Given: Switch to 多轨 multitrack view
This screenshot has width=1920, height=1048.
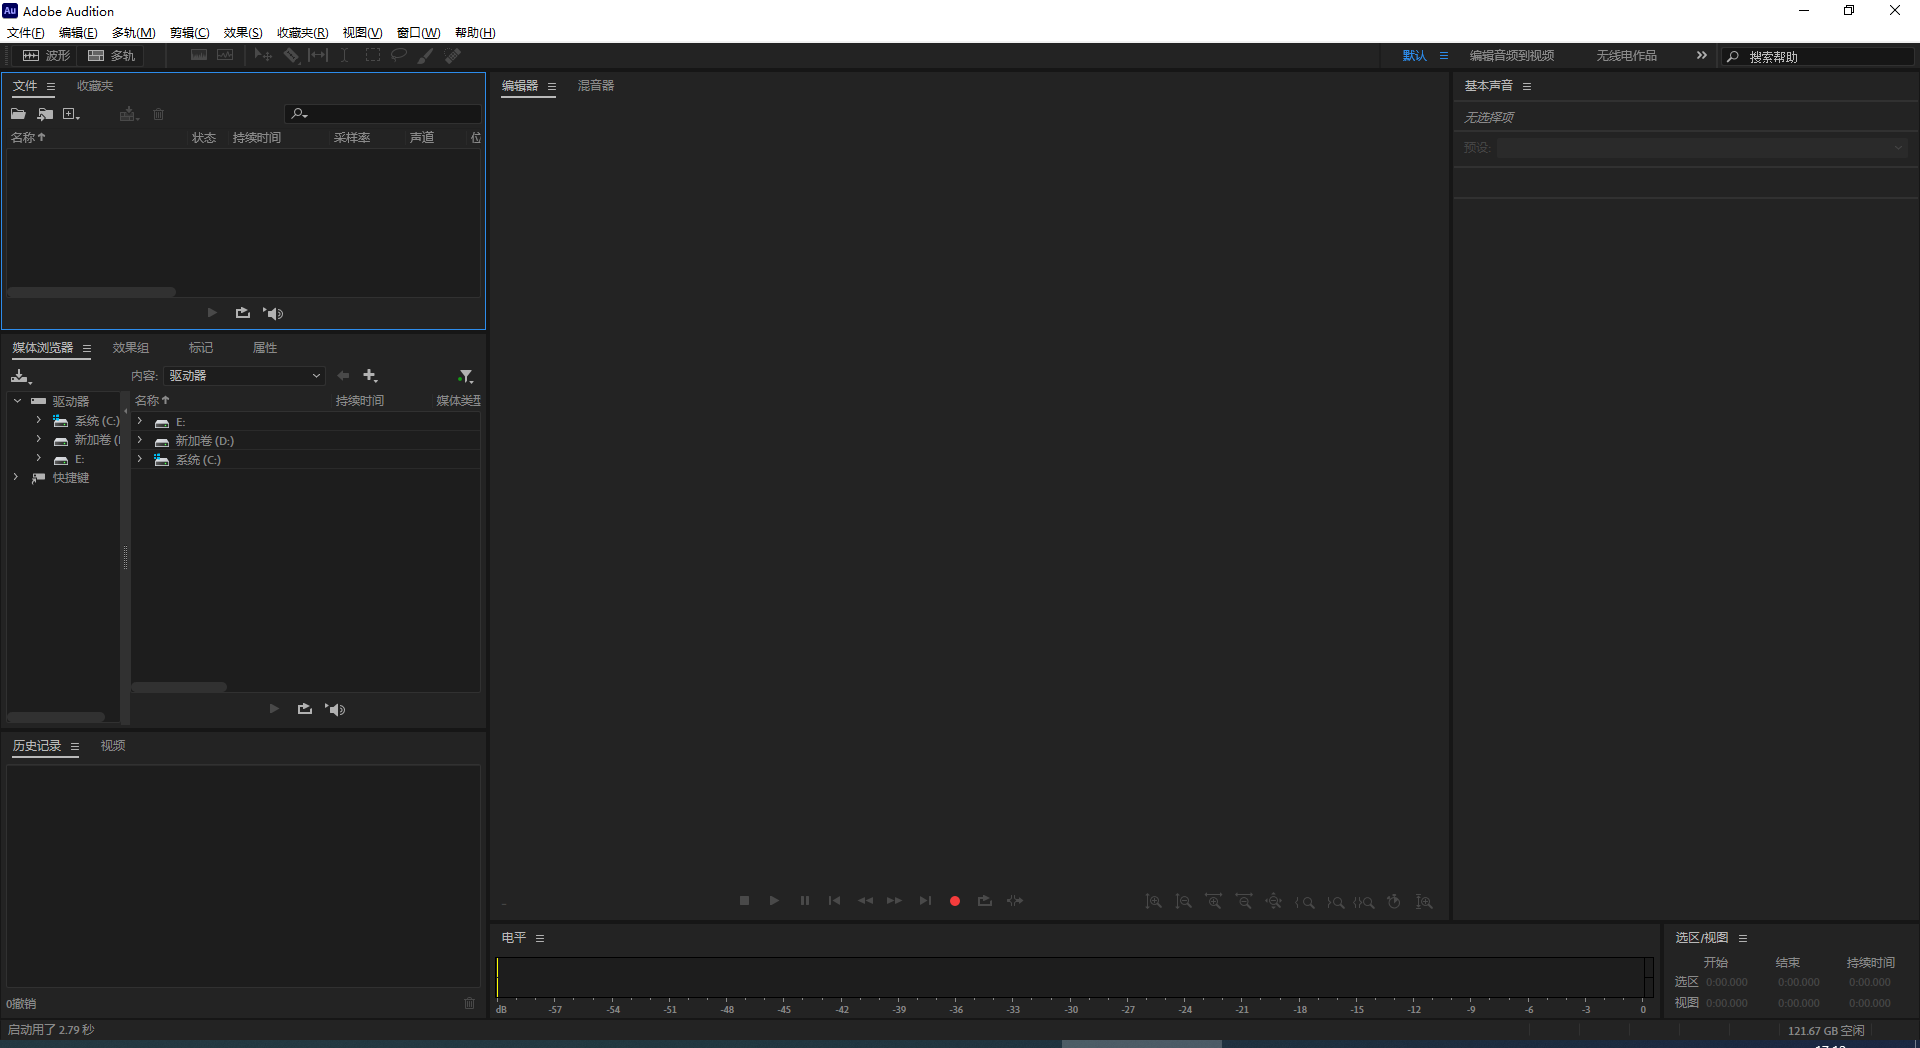Looking at the screenshot, I should 112,56.
